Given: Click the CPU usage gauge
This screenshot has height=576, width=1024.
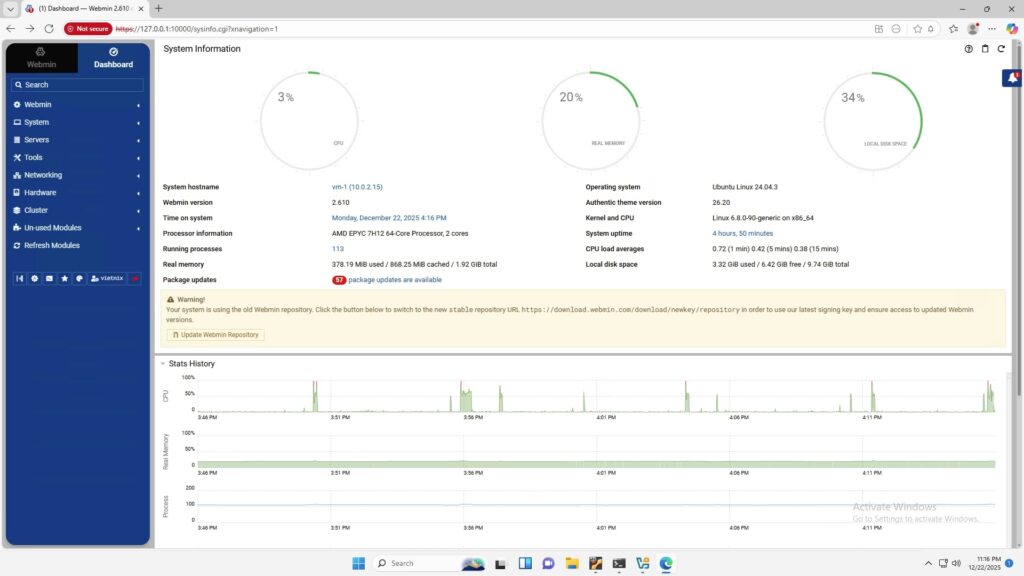Looking at the screenshot, I should coord(310,121).
